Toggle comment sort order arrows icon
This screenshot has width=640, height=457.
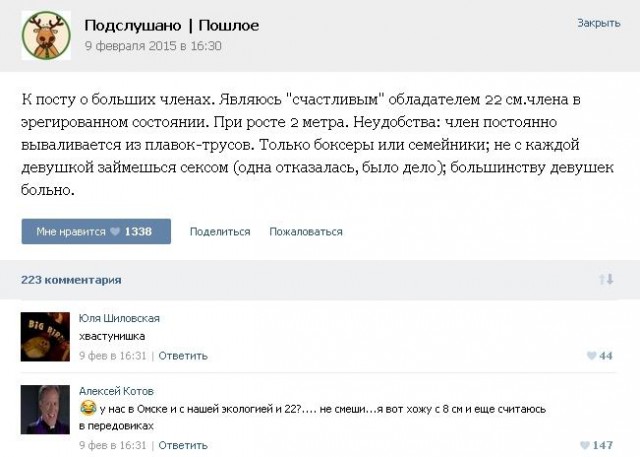point(605,280)
